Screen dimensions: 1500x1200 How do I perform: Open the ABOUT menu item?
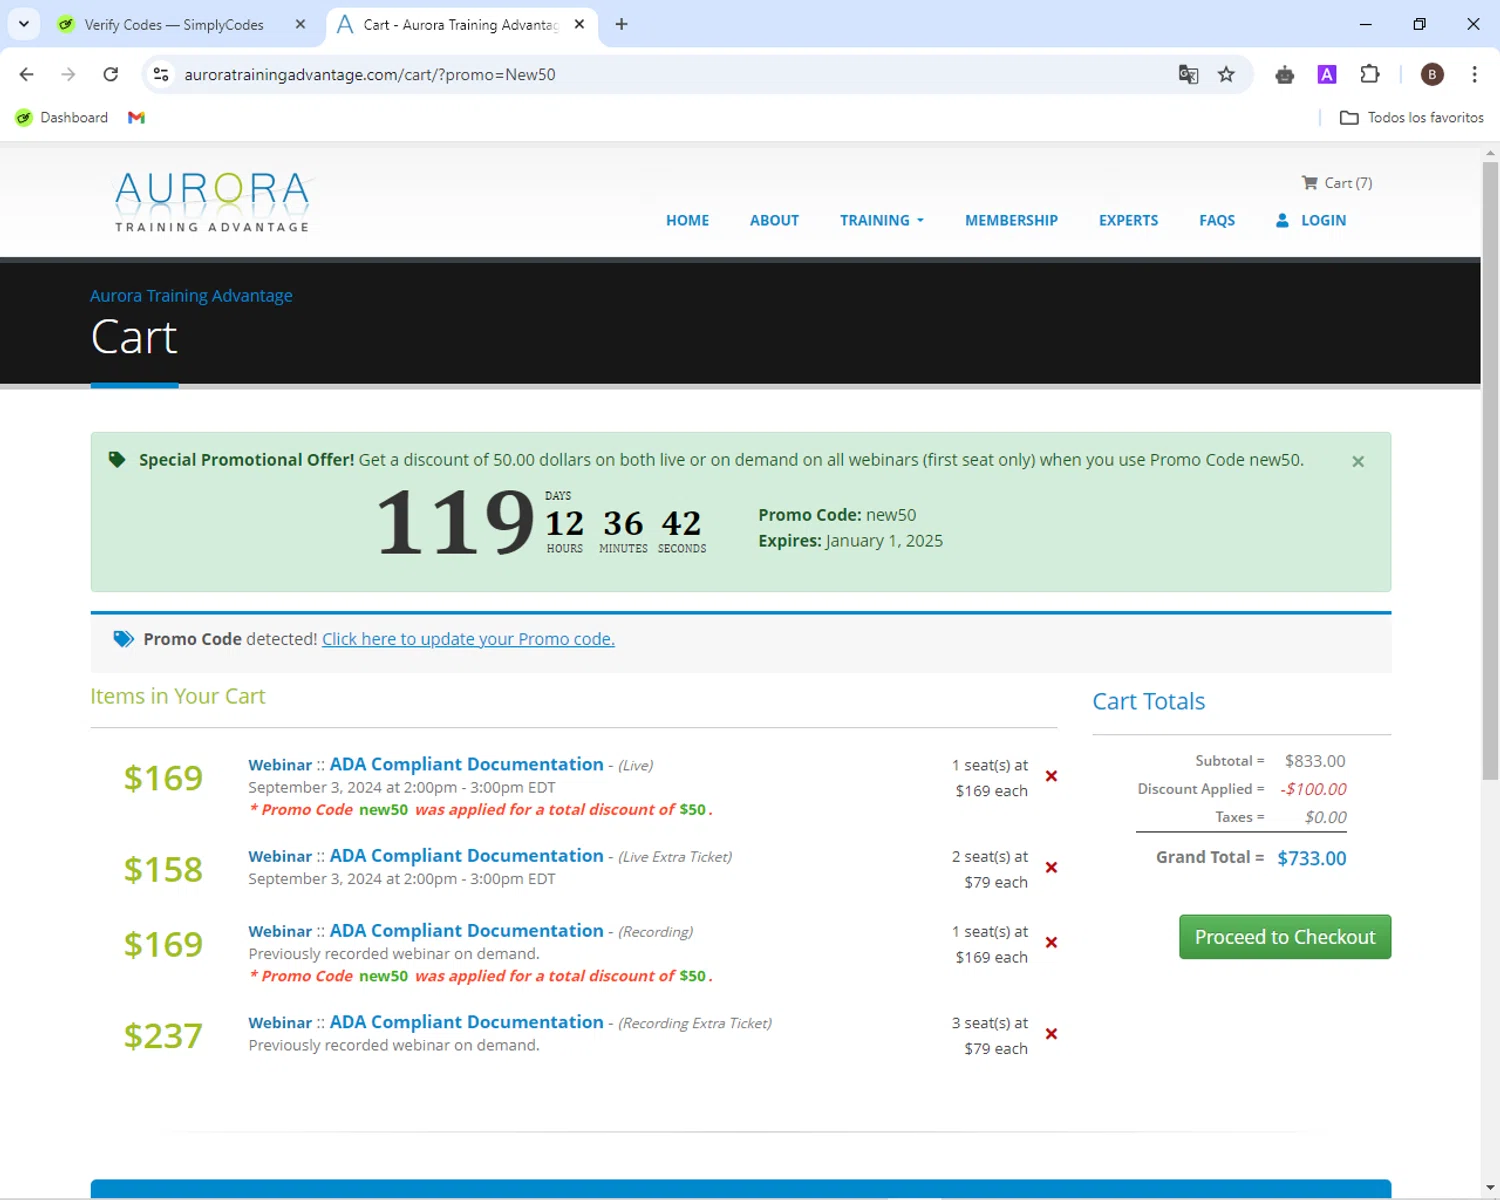pyautogui.click(x=774, y=220)
